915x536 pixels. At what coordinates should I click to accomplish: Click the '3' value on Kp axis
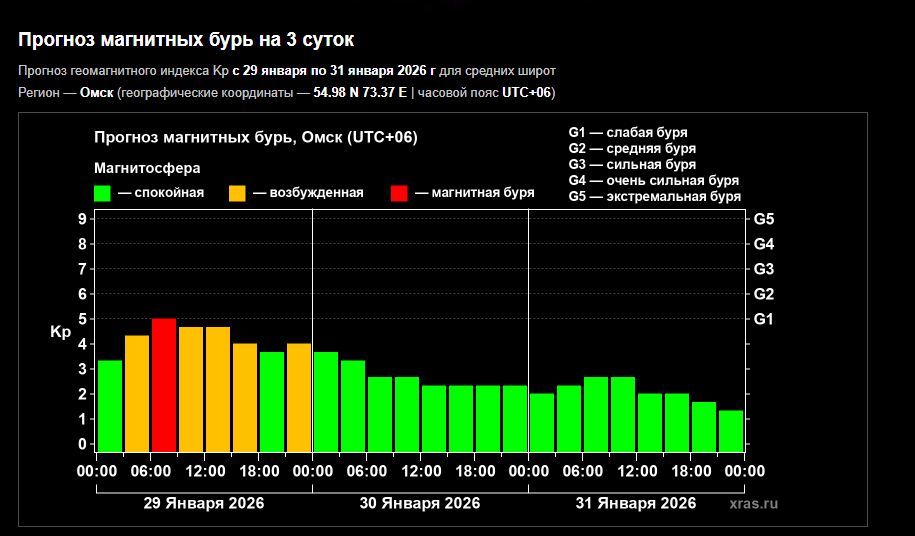coord(82,369)
